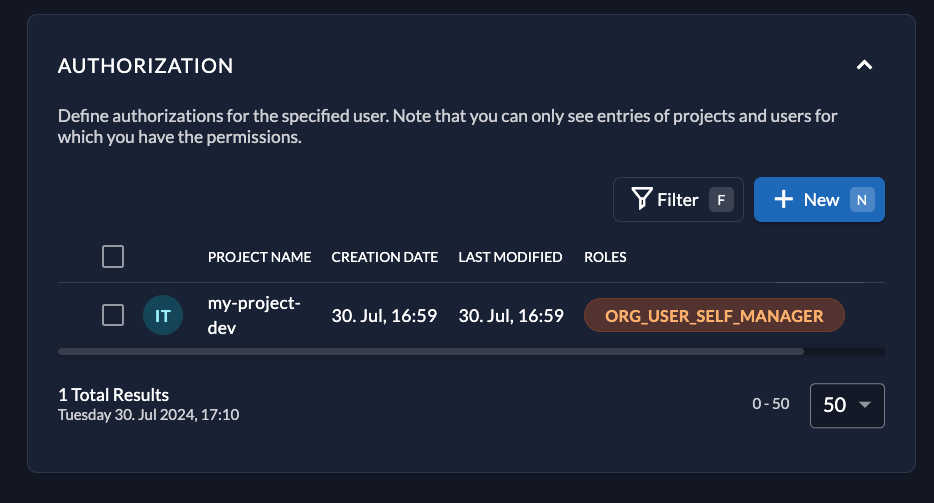Click the F shortcut key badge
Viewport: 934px width, 503px height.
point(721,200)
